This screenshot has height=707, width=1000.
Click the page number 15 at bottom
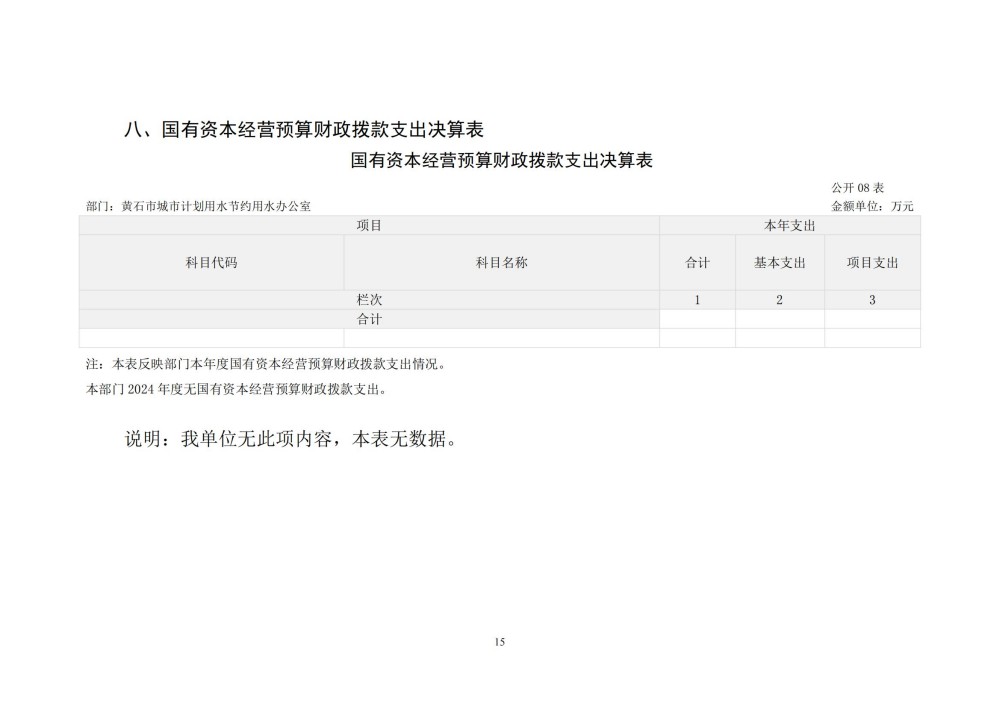tap(500, 642)
